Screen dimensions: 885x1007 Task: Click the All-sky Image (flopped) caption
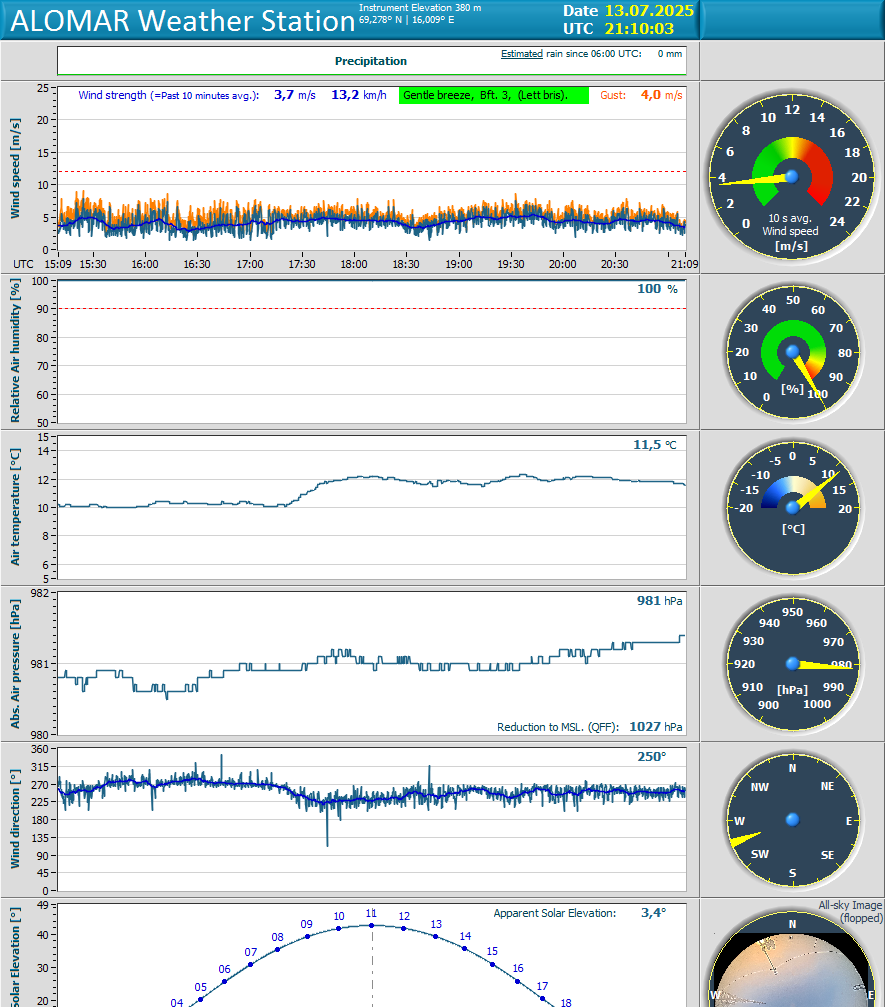pos(851,911)
